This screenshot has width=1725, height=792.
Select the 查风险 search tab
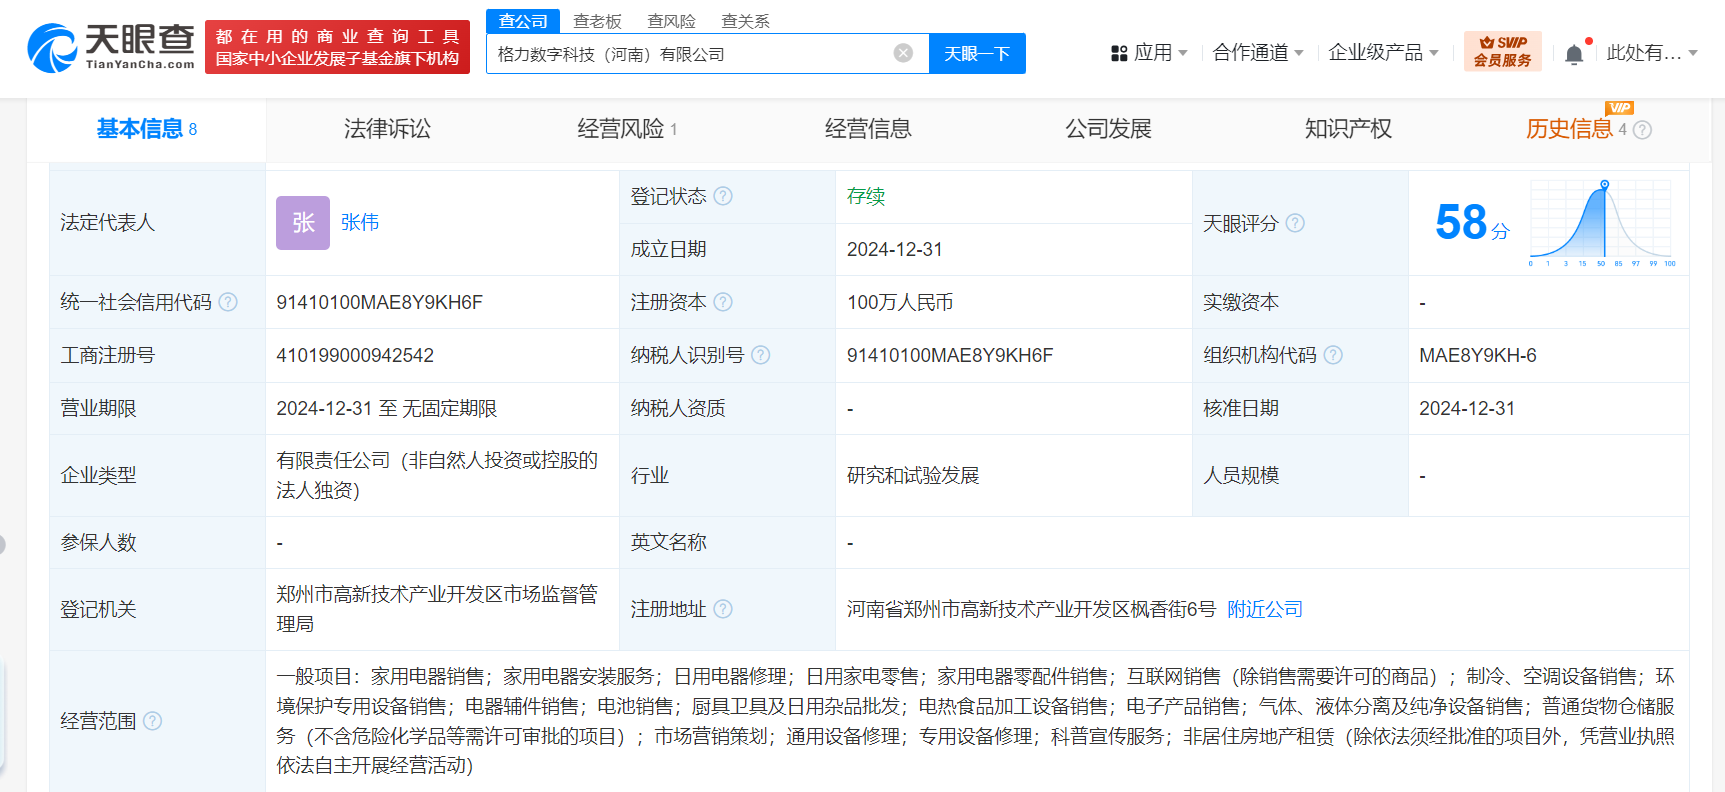671,21
